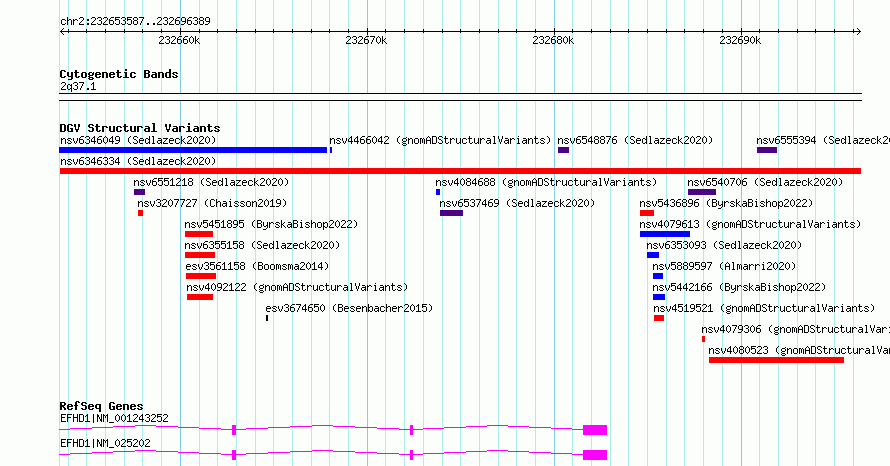Click blue bar under nsv5442166
This screenshot has width=890, height=466.
click(658, 297)
